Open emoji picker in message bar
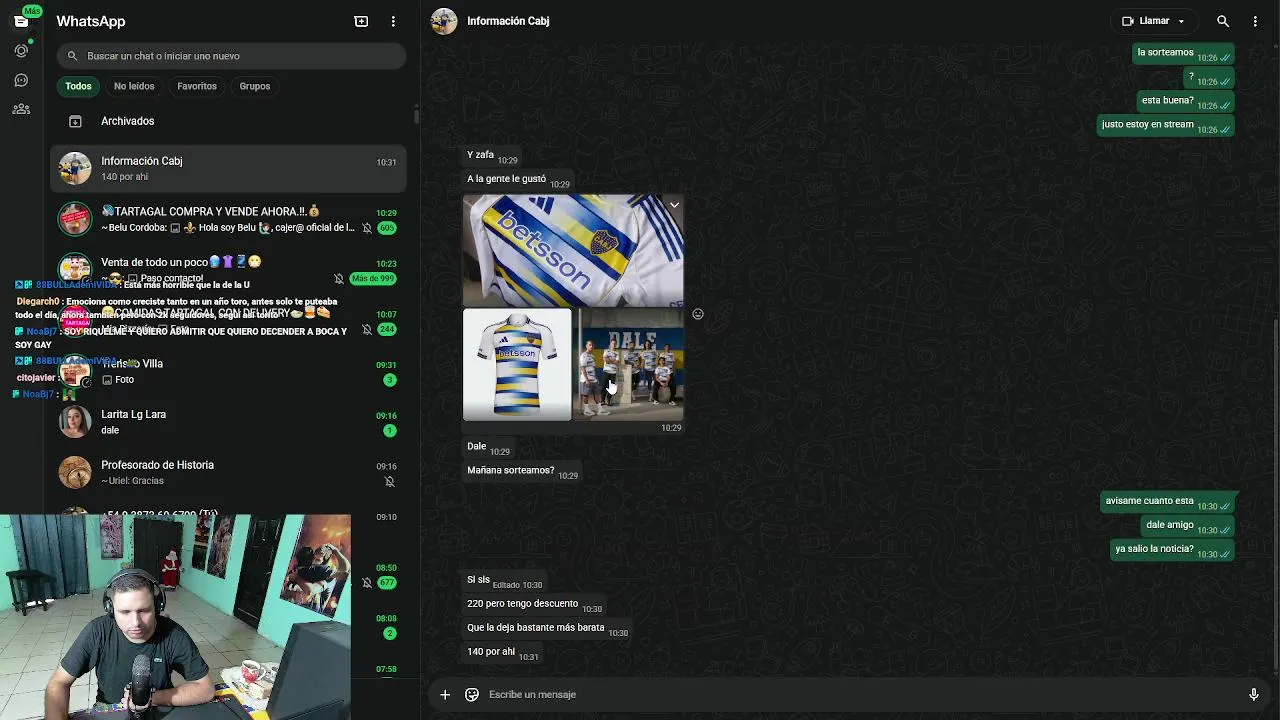Screen dimensions: 1280x720 click(x=472, y=694)
